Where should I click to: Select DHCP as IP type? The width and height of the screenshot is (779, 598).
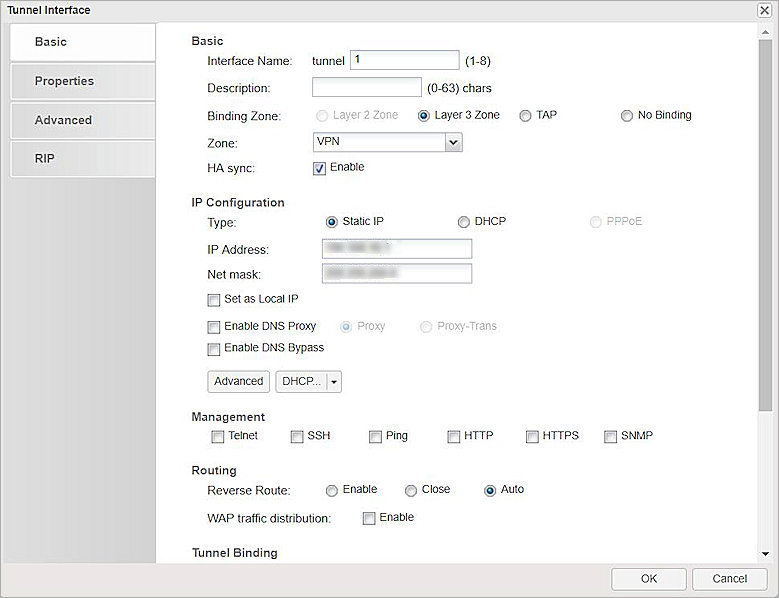click(464, 222)
